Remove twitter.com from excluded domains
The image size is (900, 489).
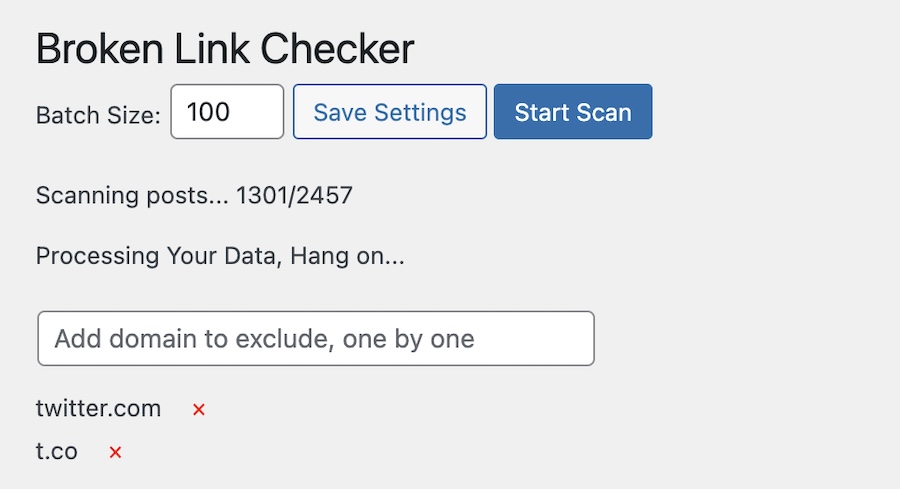click(199, 409)
